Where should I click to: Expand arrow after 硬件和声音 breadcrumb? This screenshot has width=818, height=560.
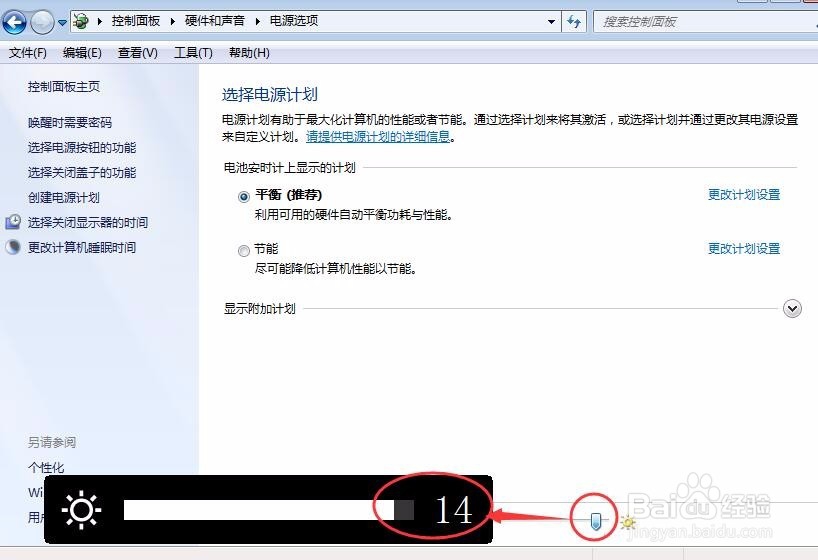click(x=257, y=21)
